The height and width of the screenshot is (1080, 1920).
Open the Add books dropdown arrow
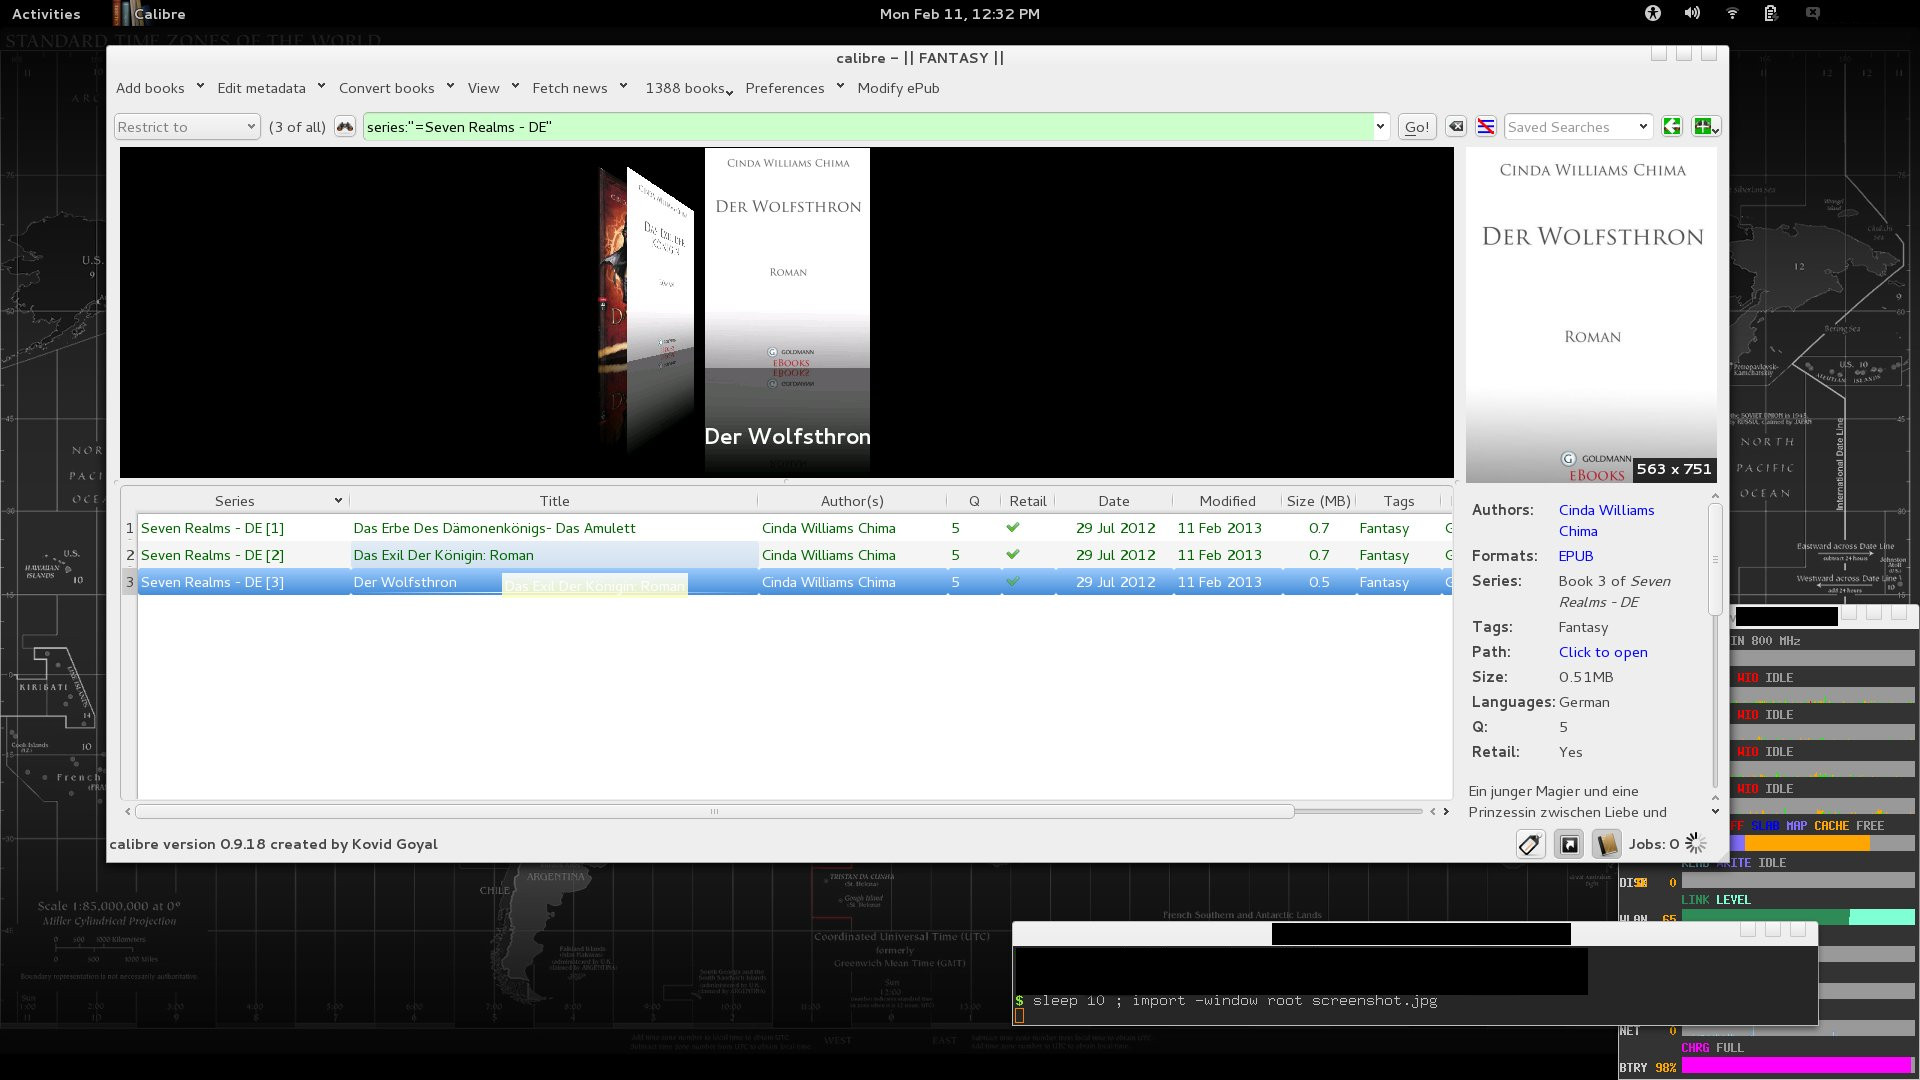point(200,87)
